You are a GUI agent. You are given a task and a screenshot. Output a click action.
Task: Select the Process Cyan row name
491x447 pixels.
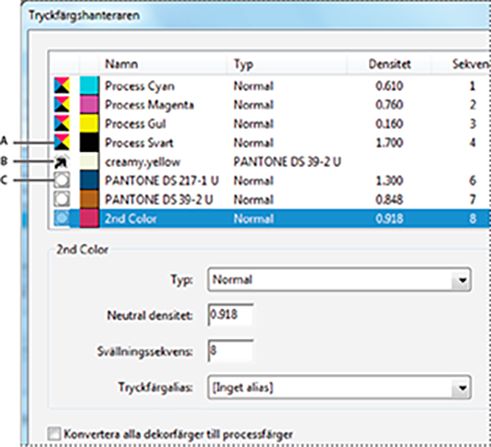[x=140, y=86]
